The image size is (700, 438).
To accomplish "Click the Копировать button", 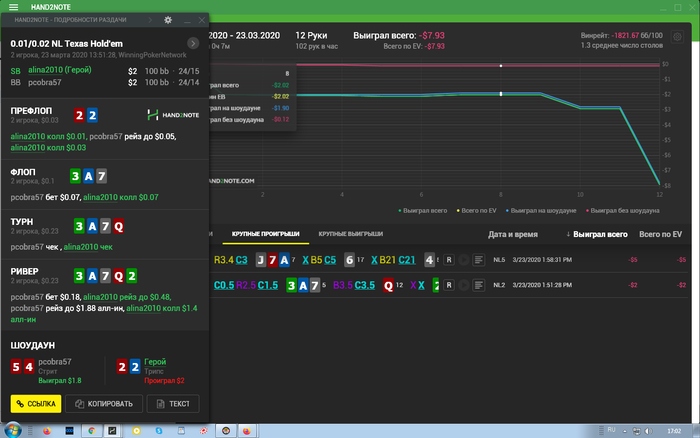I will [x=104, y=404].
